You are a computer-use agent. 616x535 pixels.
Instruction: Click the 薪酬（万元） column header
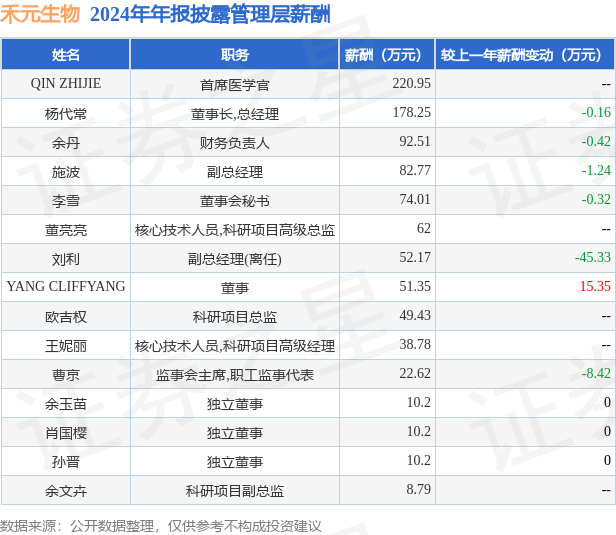387,55
